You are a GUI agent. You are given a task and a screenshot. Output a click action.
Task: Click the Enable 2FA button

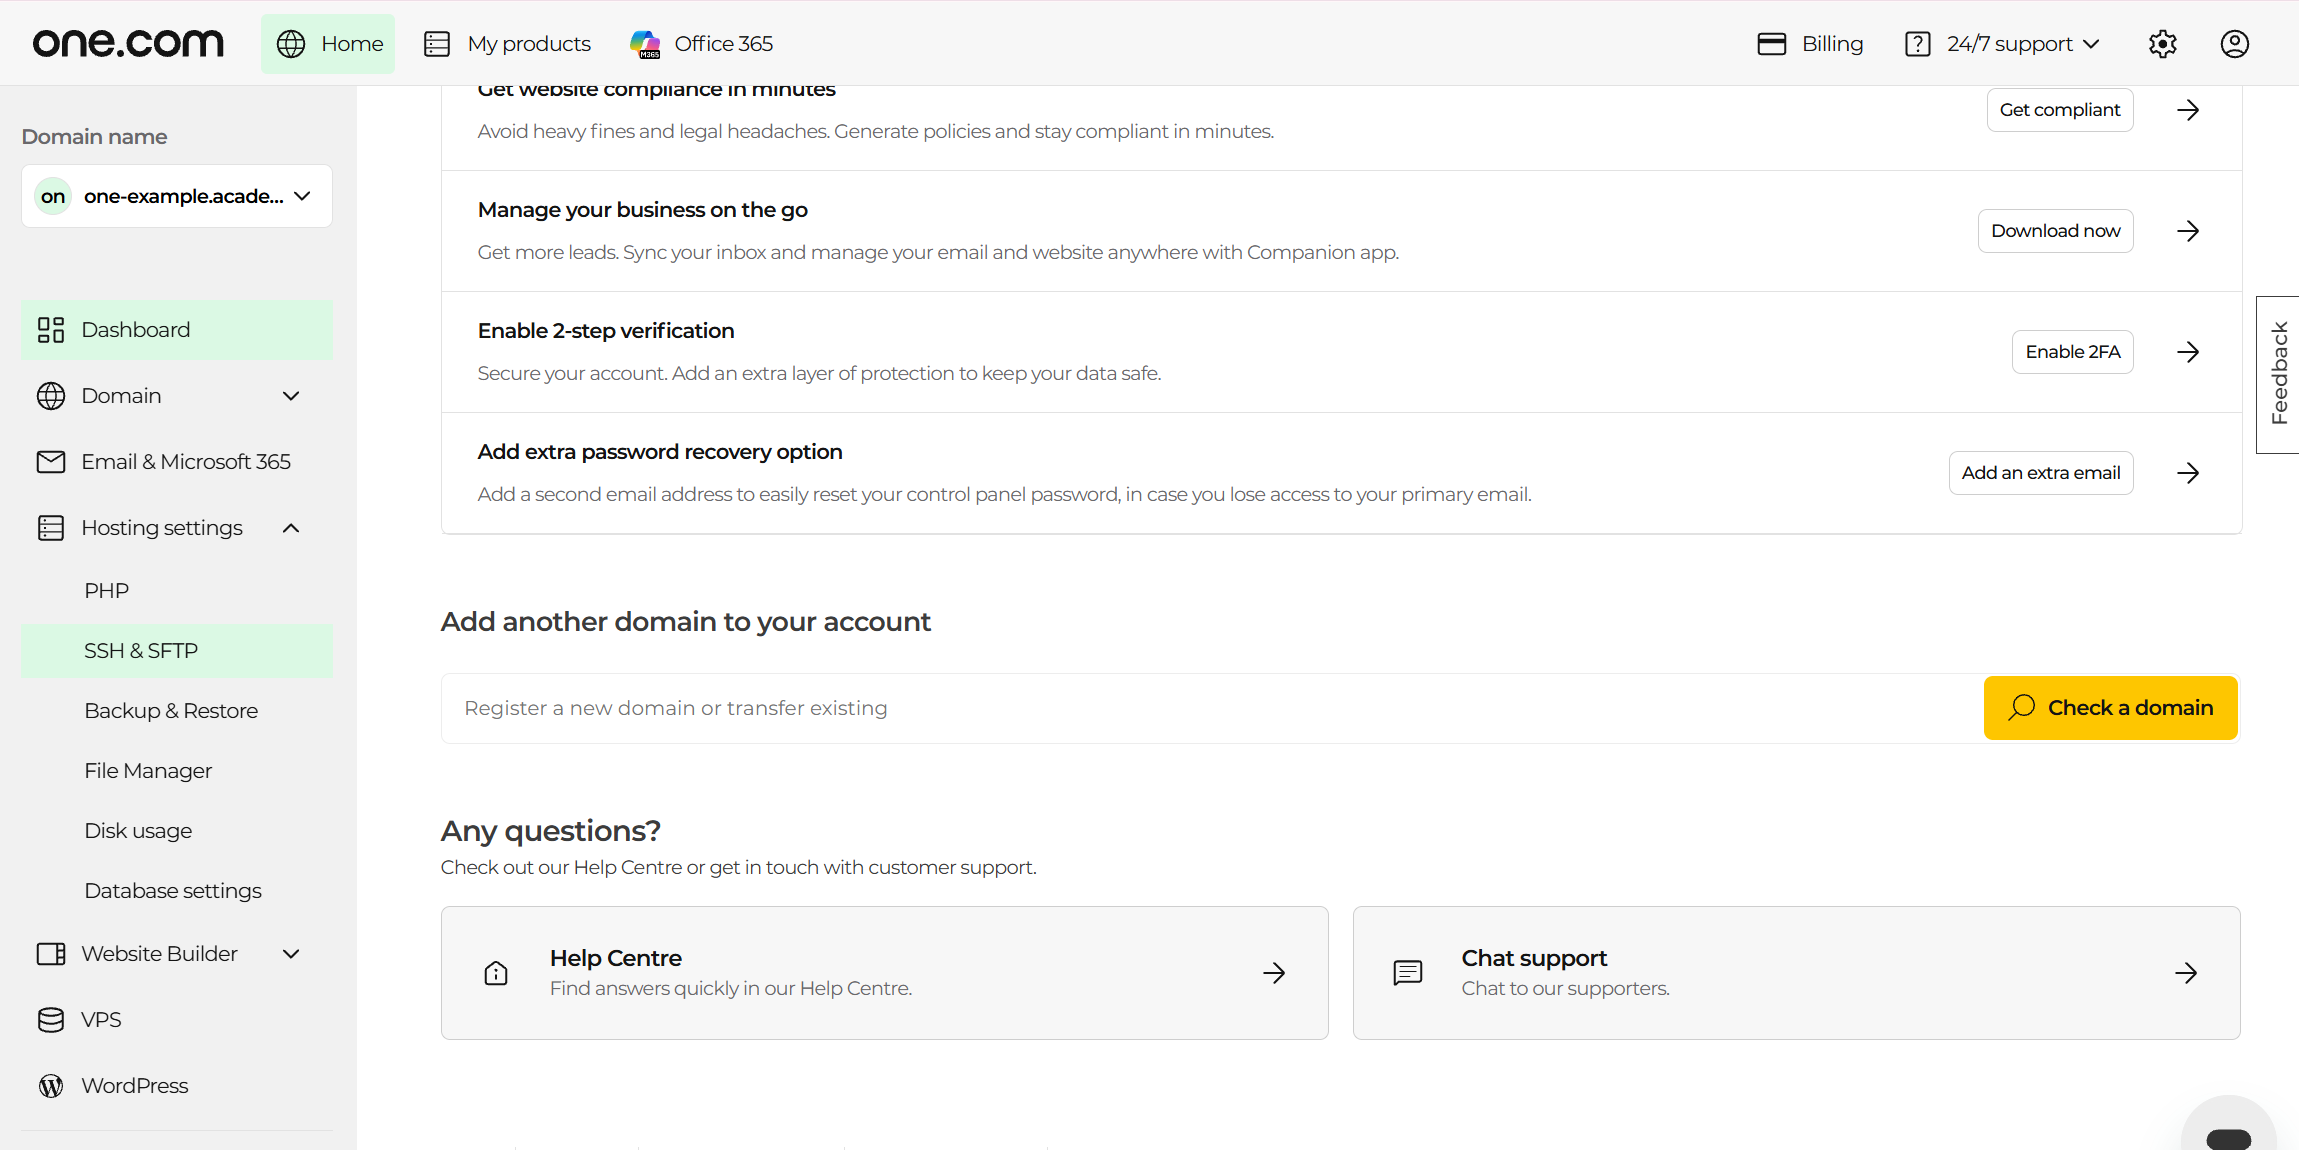[2072, 352]
